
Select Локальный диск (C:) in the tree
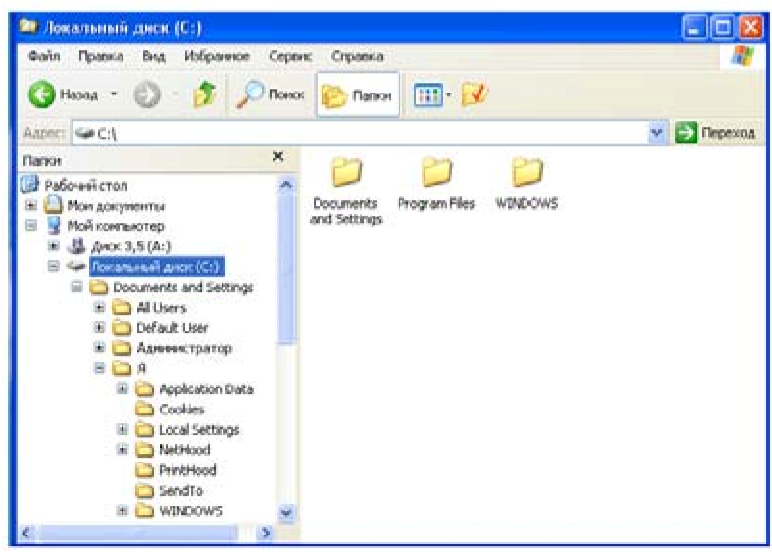[157, 266]
